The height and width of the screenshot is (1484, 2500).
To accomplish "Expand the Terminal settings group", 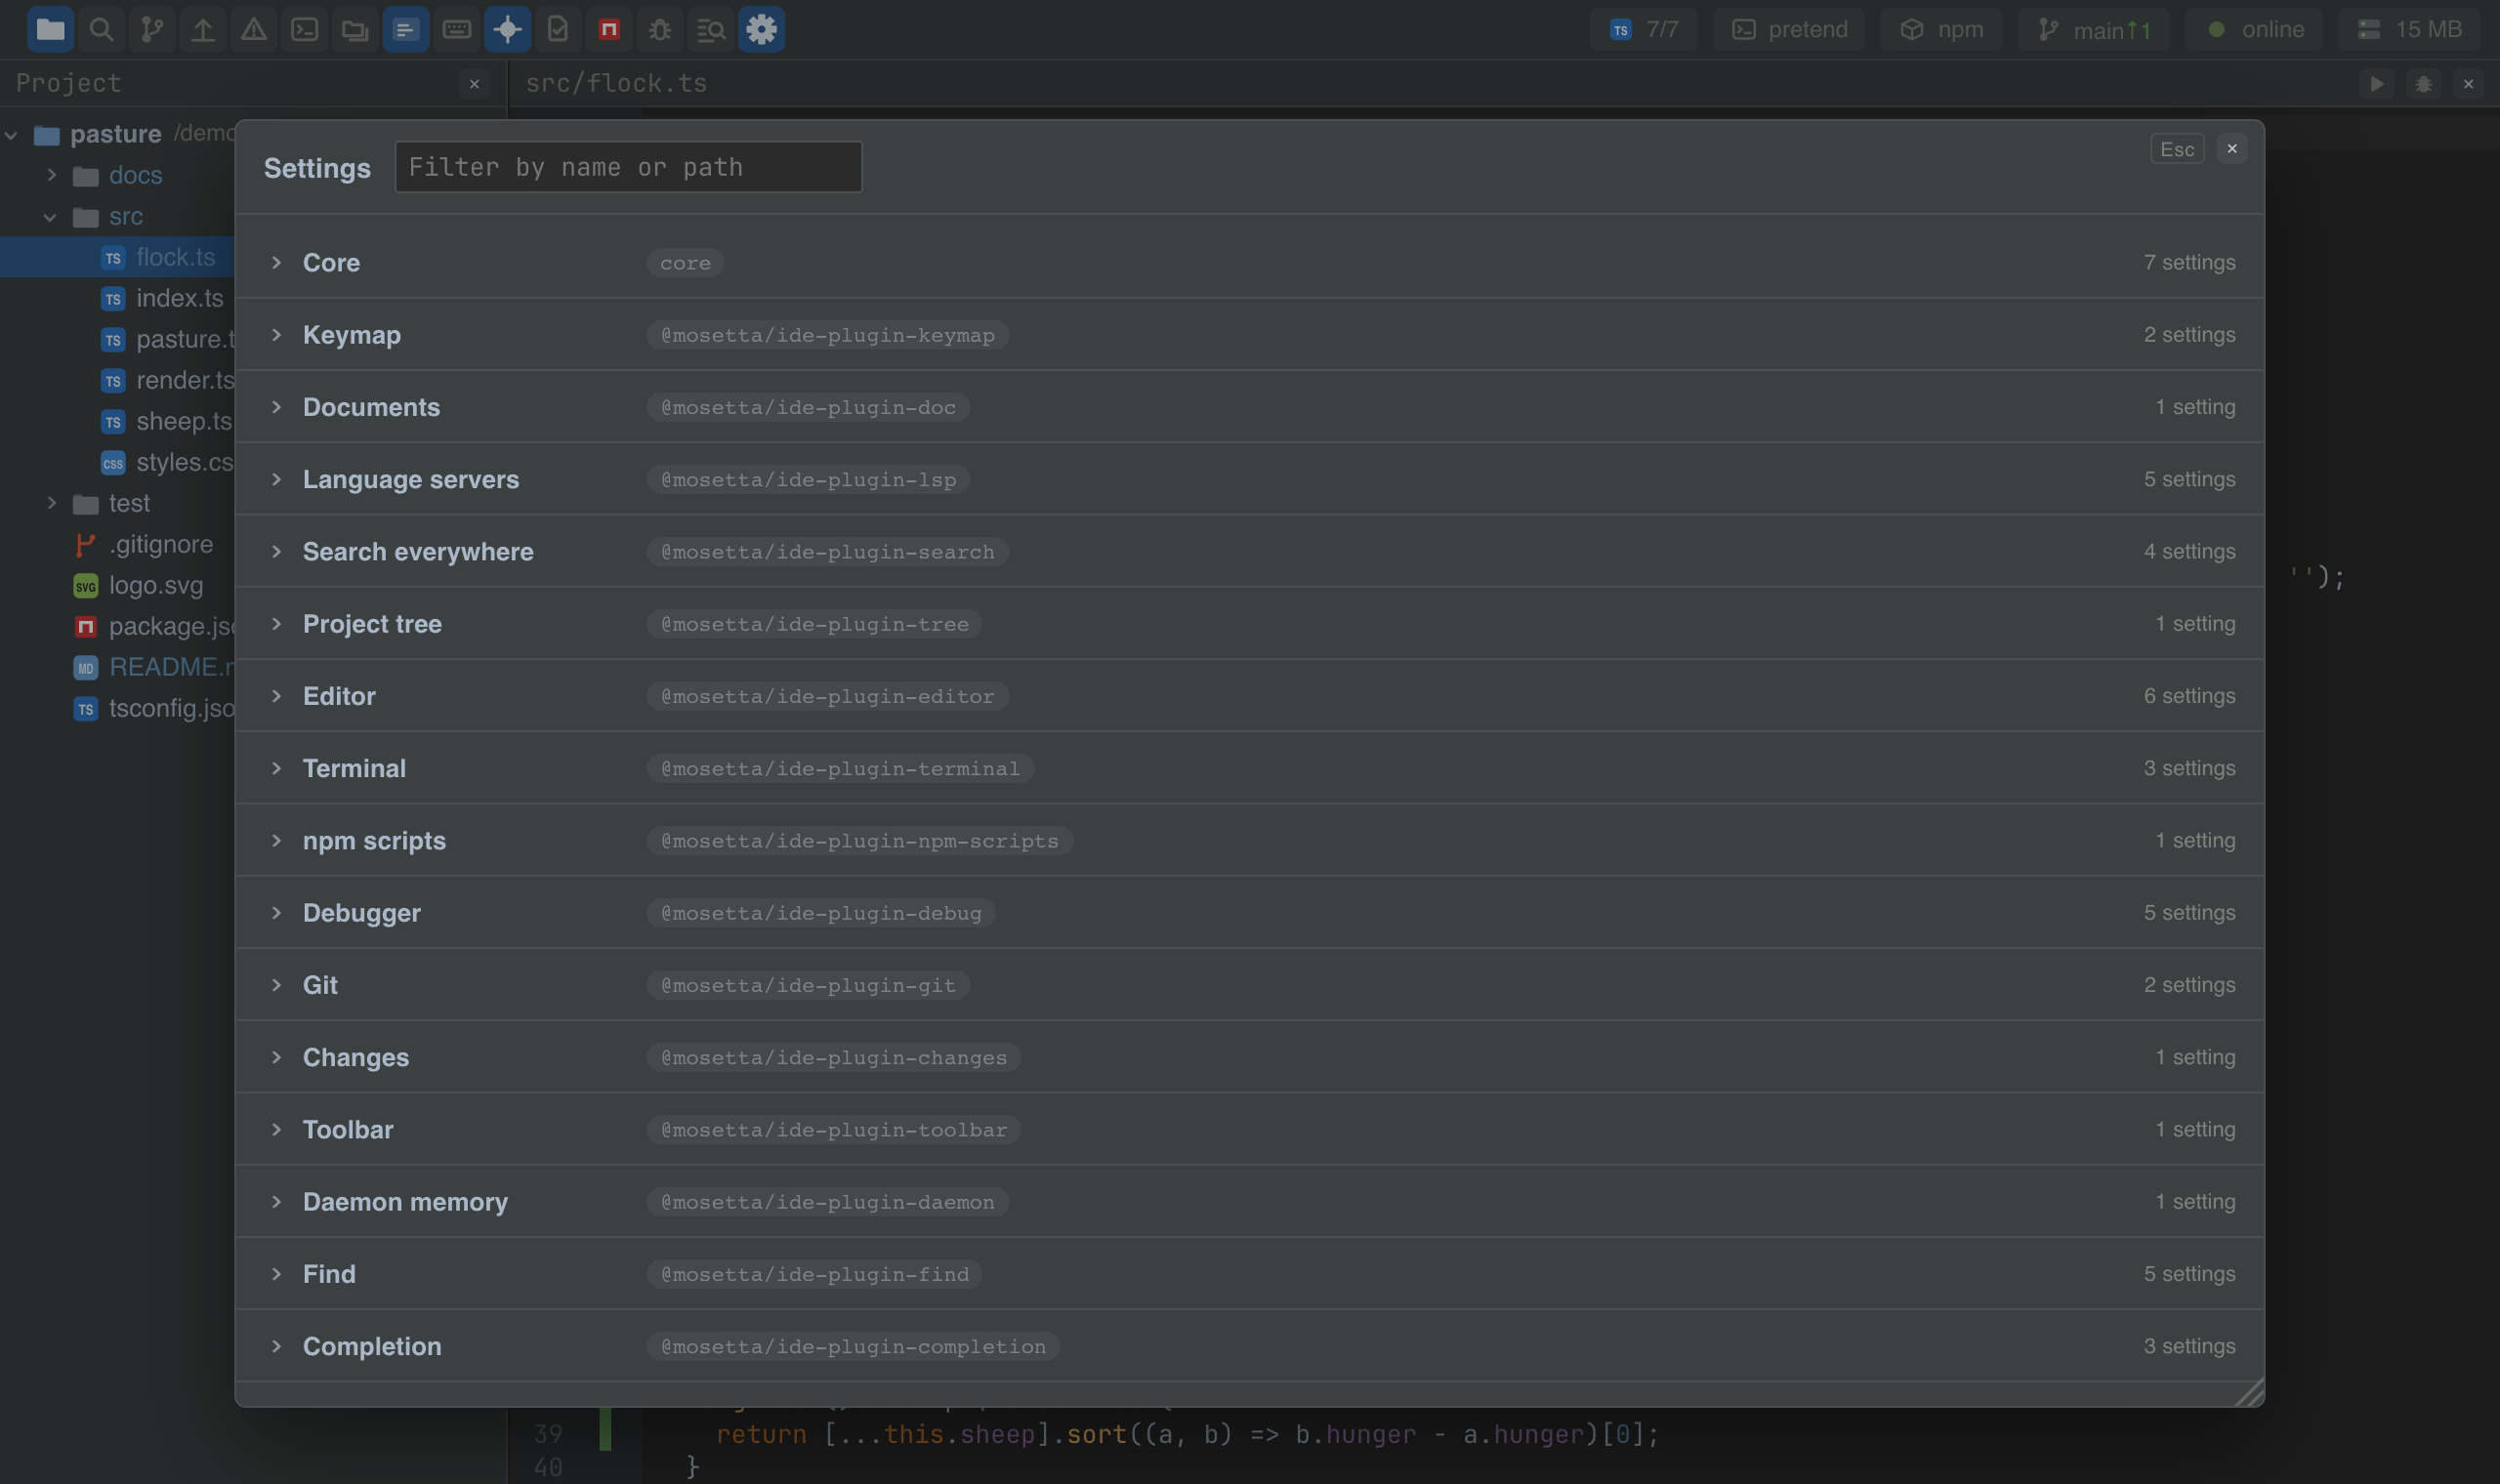I will pyautogui.click(x=277, y=768).
